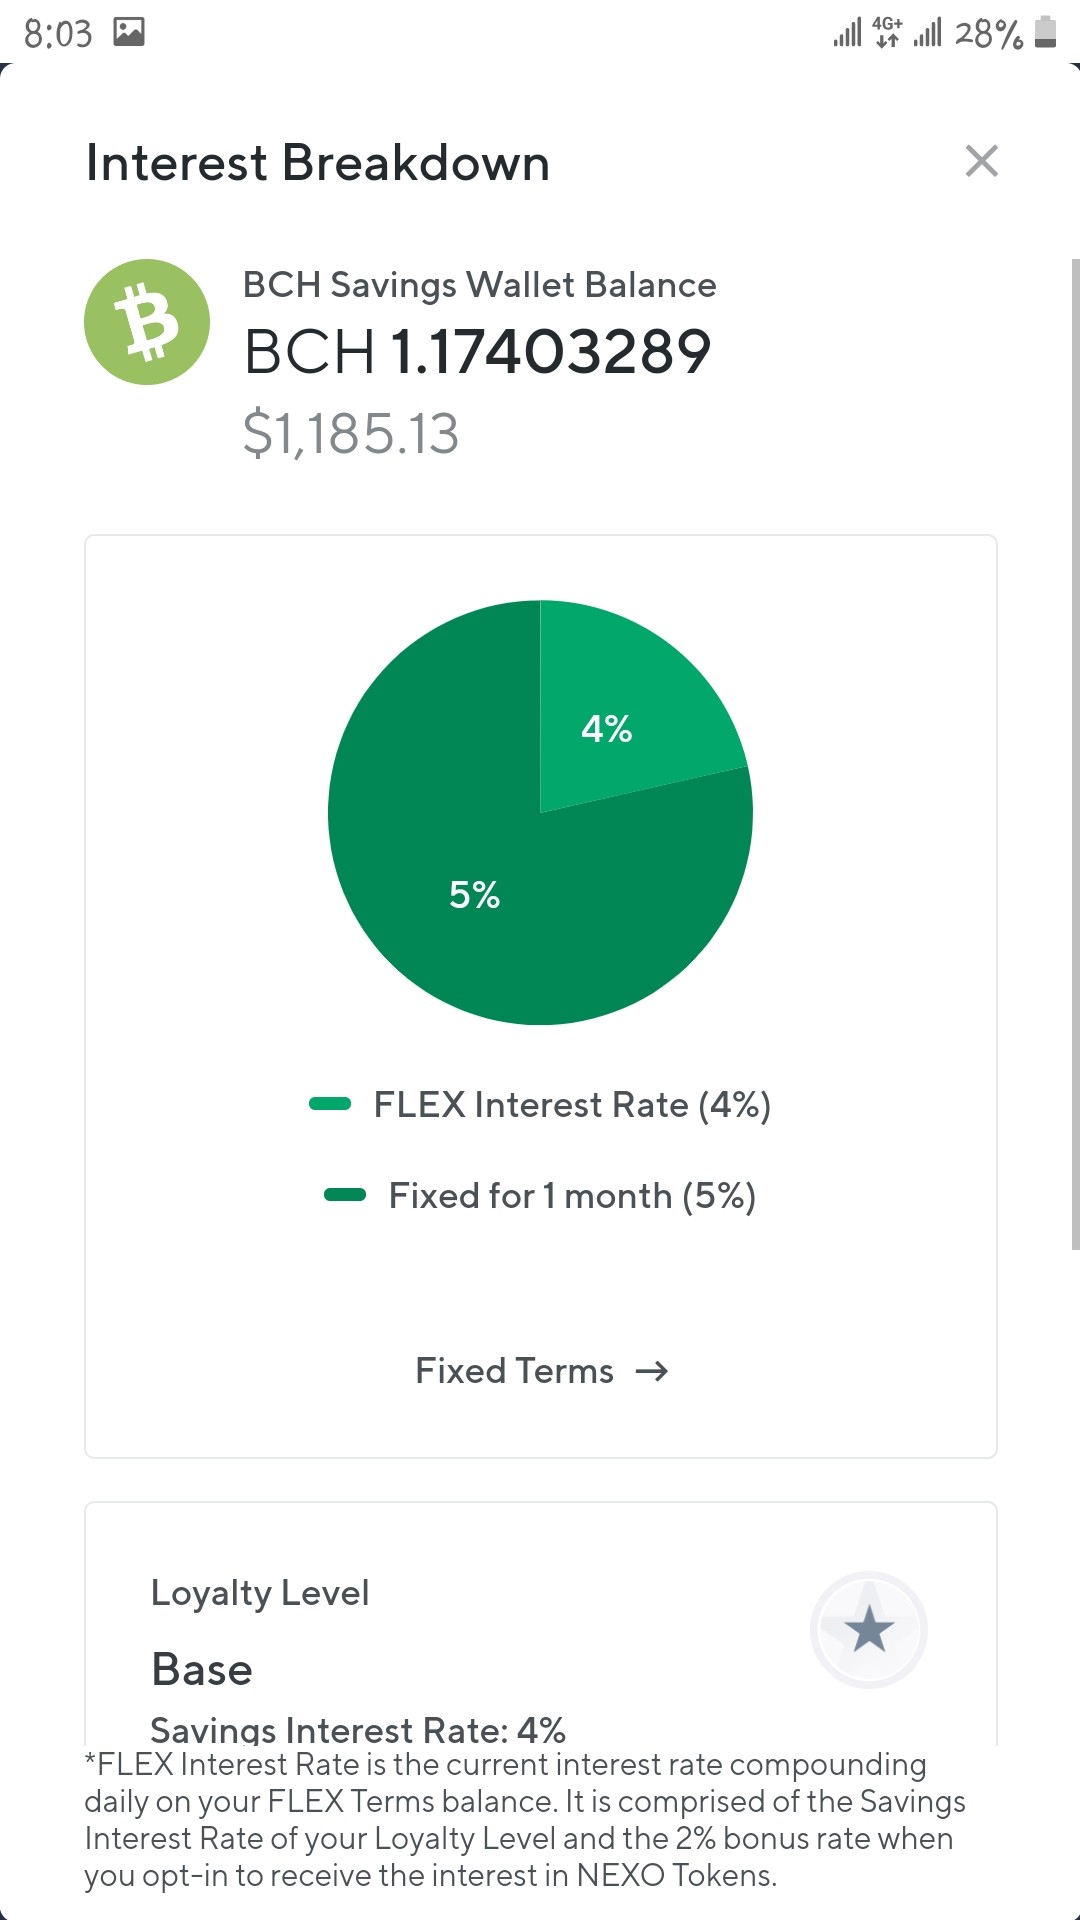Open the Fixed Terms link
The height and width of the screenshot is (1920, 1080).
tap(541, 1371)
